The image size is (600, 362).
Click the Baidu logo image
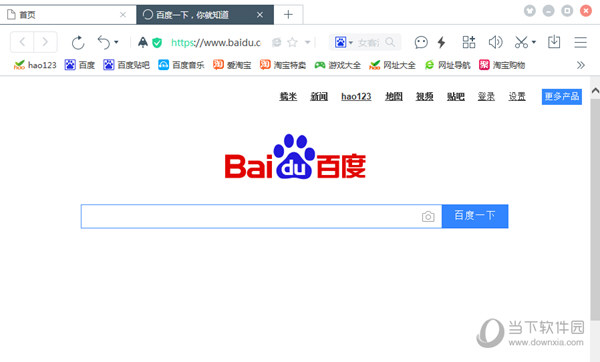coord(295,157)
